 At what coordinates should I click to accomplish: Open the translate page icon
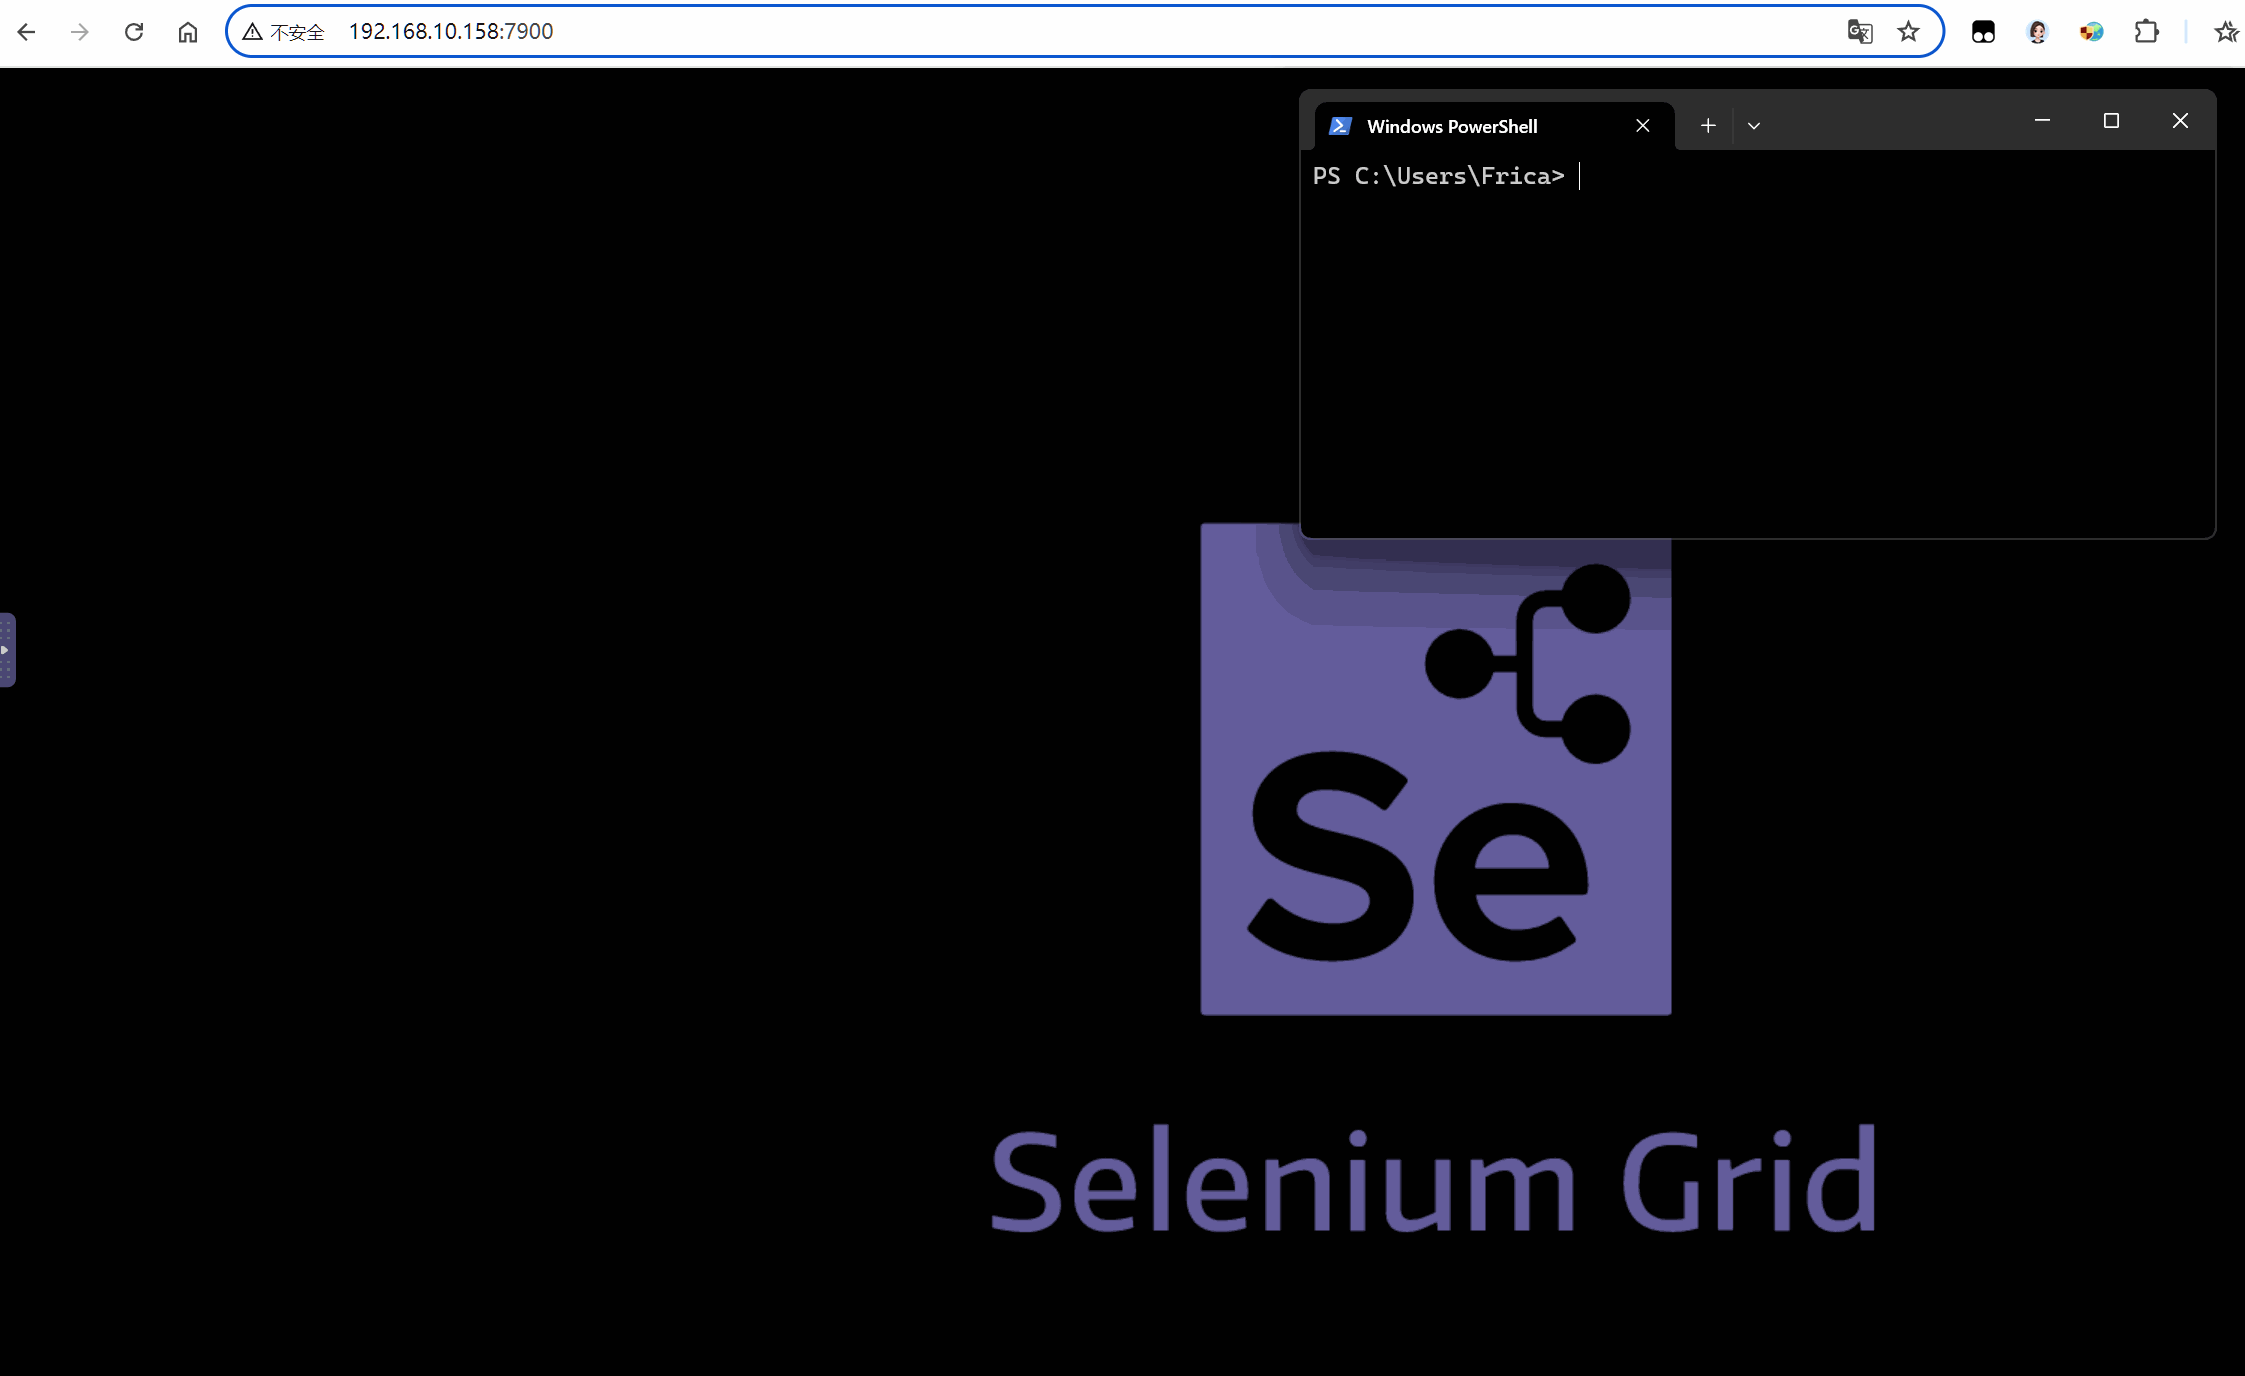(x=1860, y=32)
